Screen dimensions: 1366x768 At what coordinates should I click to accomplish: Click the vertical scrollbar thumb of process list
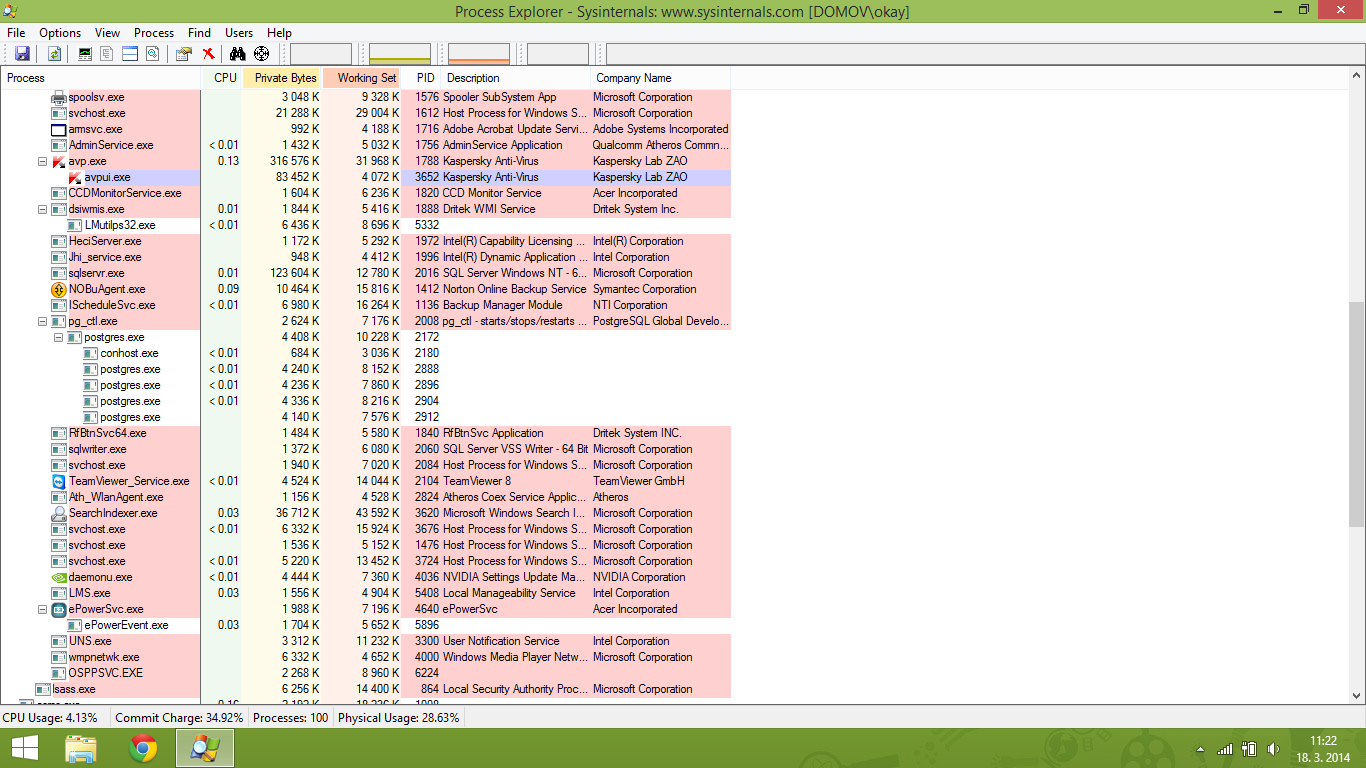click(1357, 414)
